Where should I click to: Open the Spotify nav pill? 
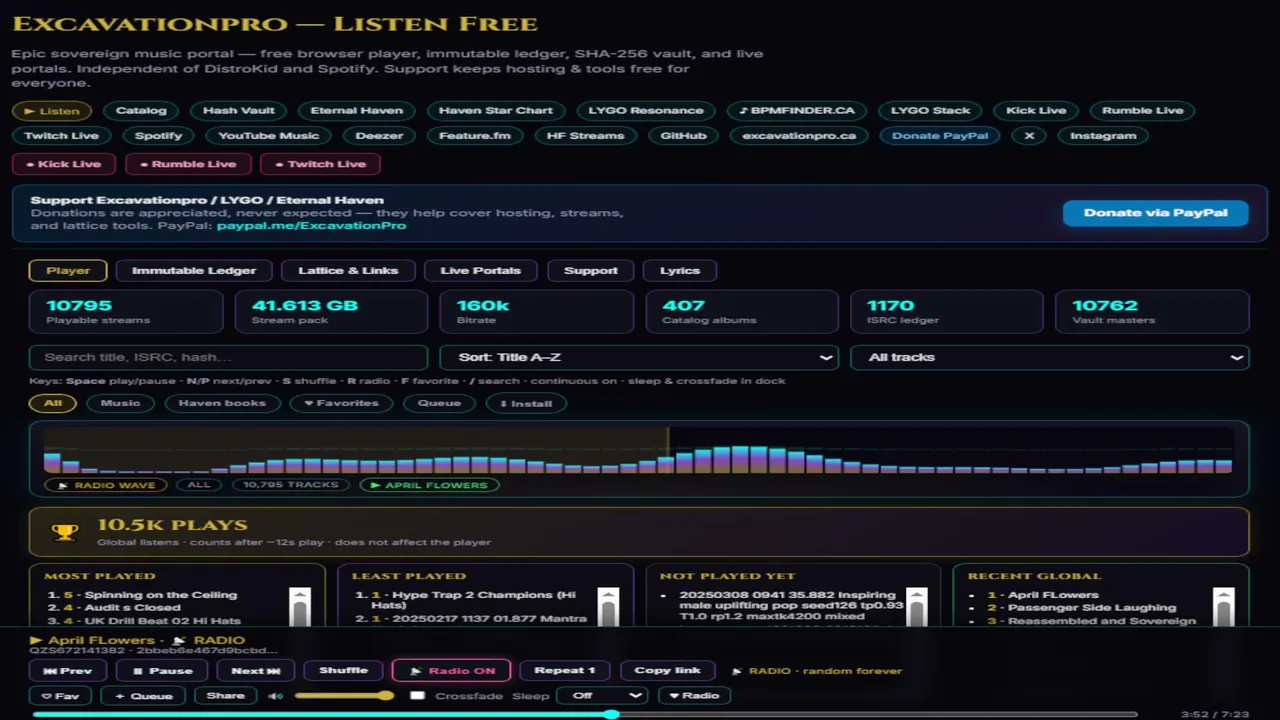159,135
